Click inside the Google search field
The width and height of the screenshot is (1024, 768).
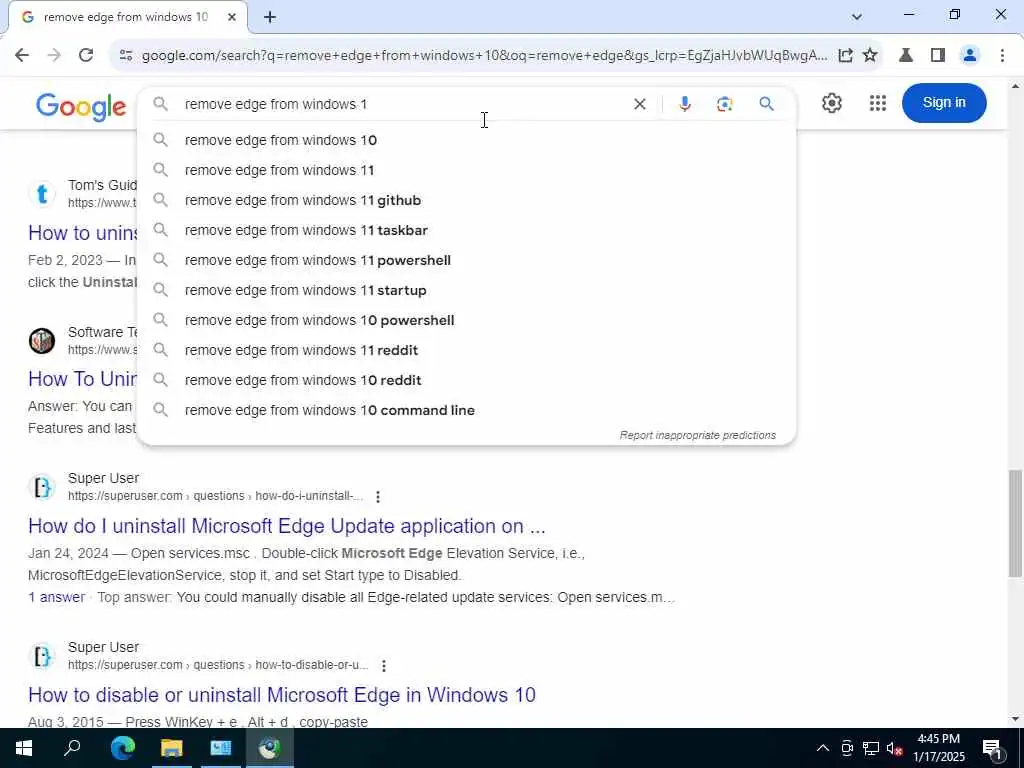405,104
